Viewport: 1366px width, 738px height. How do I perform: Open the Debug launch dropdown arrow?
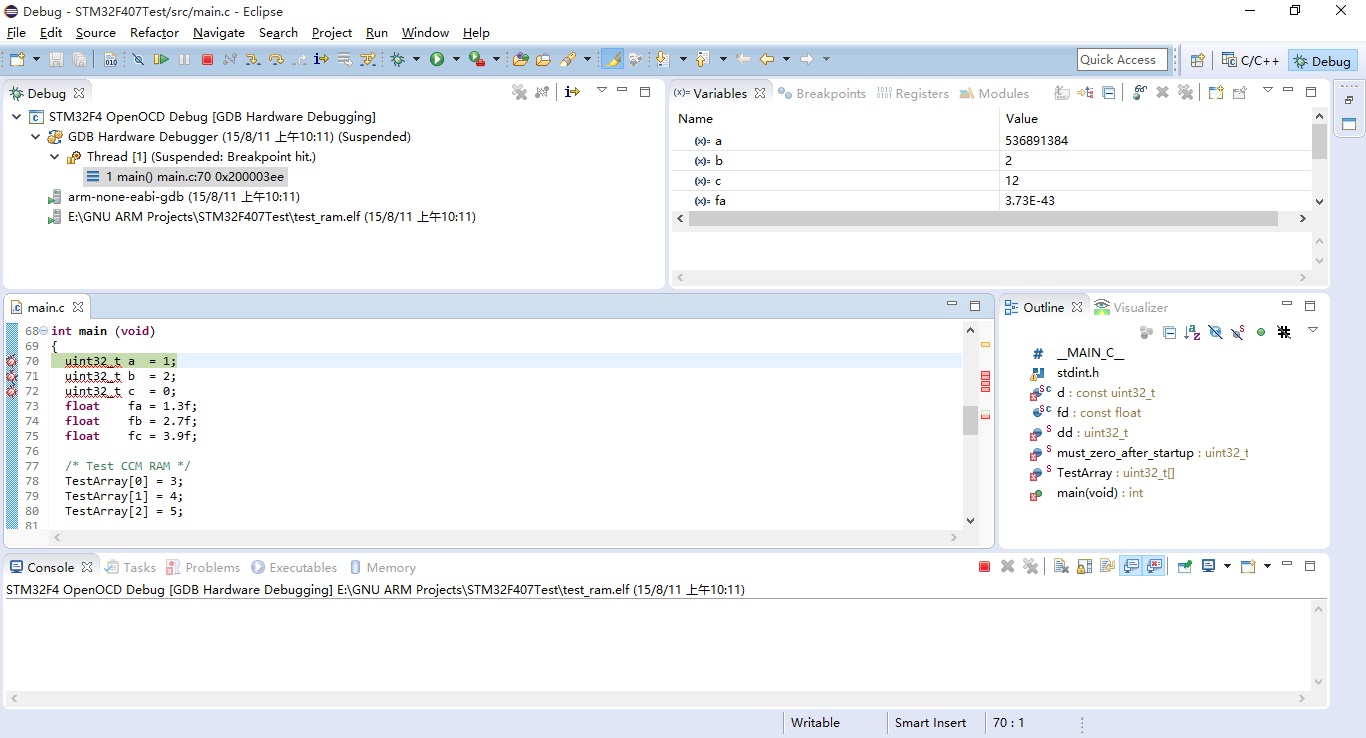(417, 60)
